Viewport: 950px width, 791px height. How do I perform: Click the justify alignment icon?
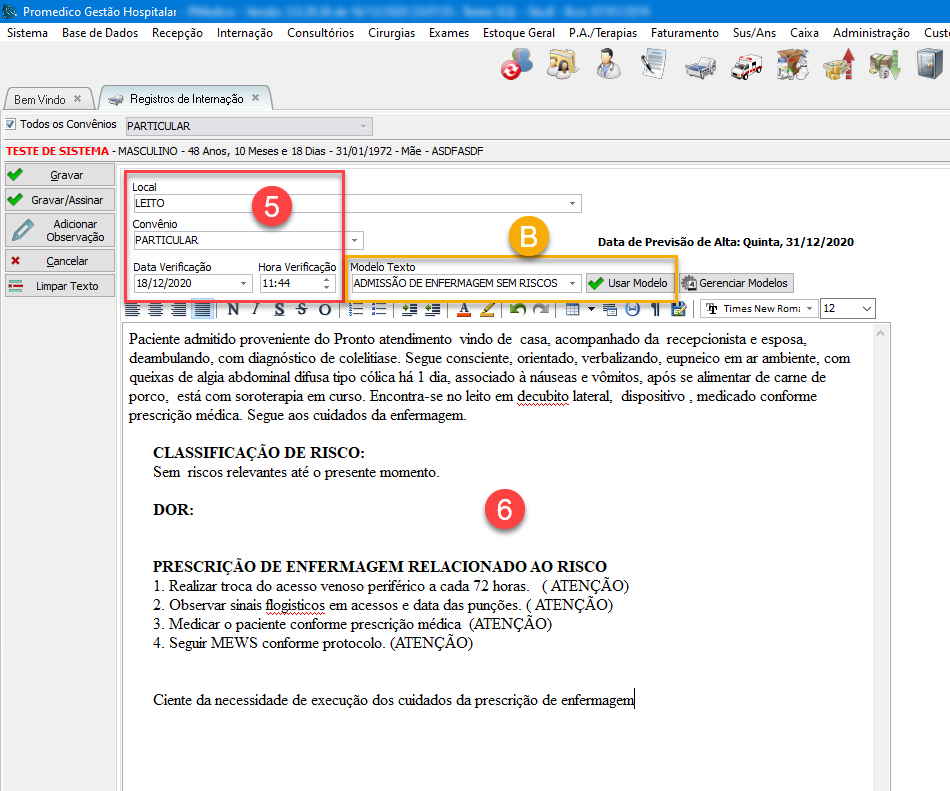(x=201, y=309)
